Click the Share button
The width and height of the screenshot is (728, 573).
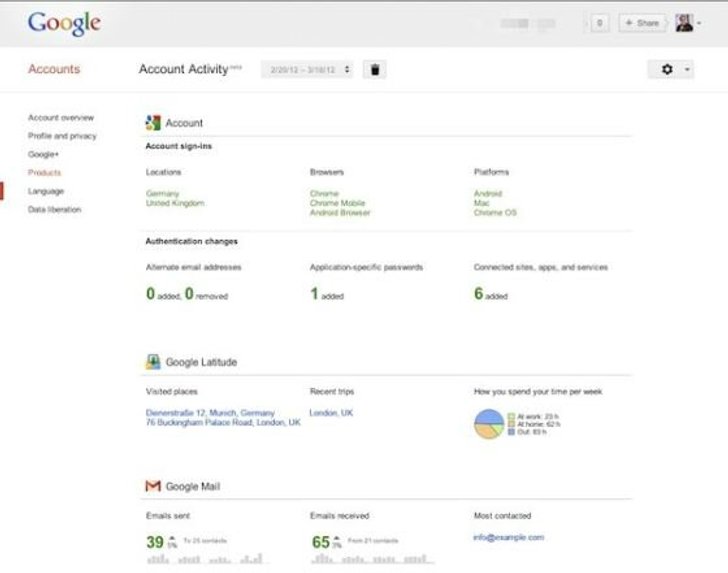[642, 23]
